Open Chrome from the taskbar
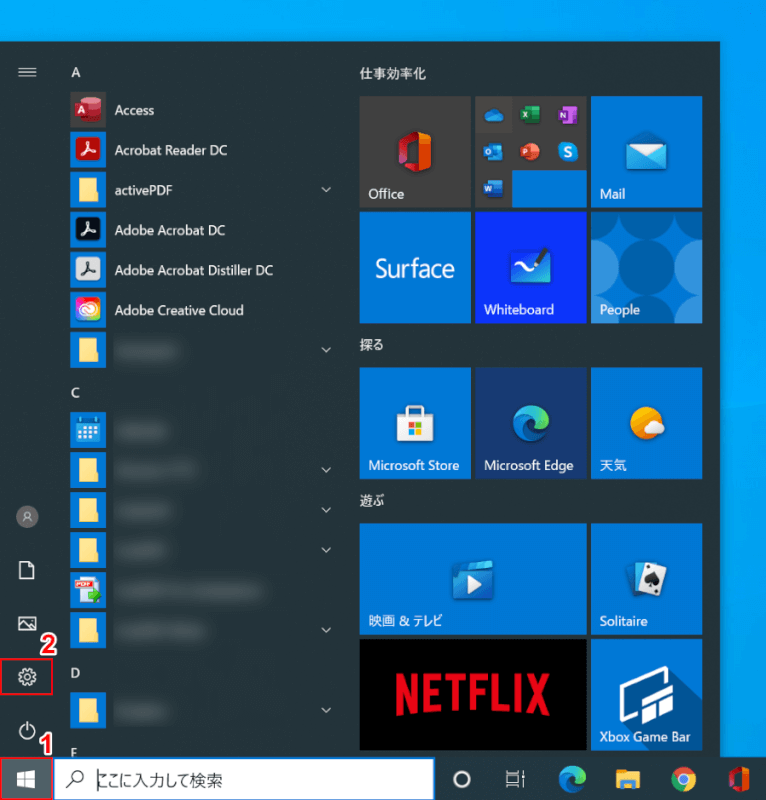 [x=684, y=780]
